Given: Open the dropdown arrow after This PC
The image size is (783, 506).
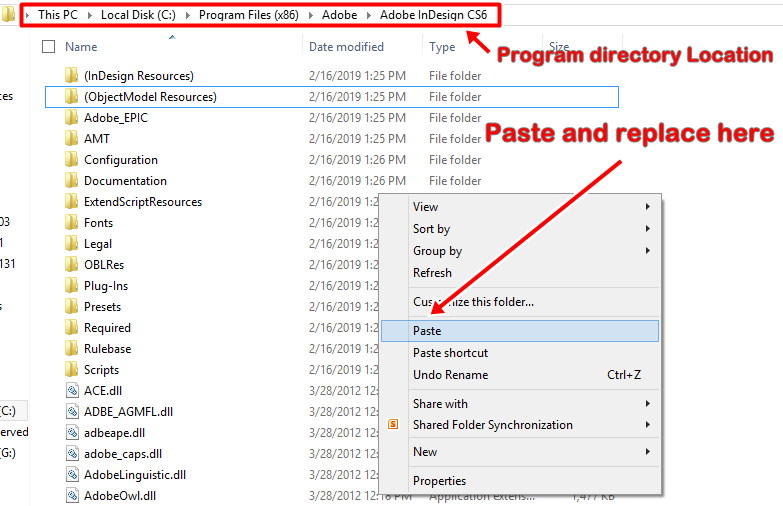Looking at the screenshot, I should pos(90,15).
